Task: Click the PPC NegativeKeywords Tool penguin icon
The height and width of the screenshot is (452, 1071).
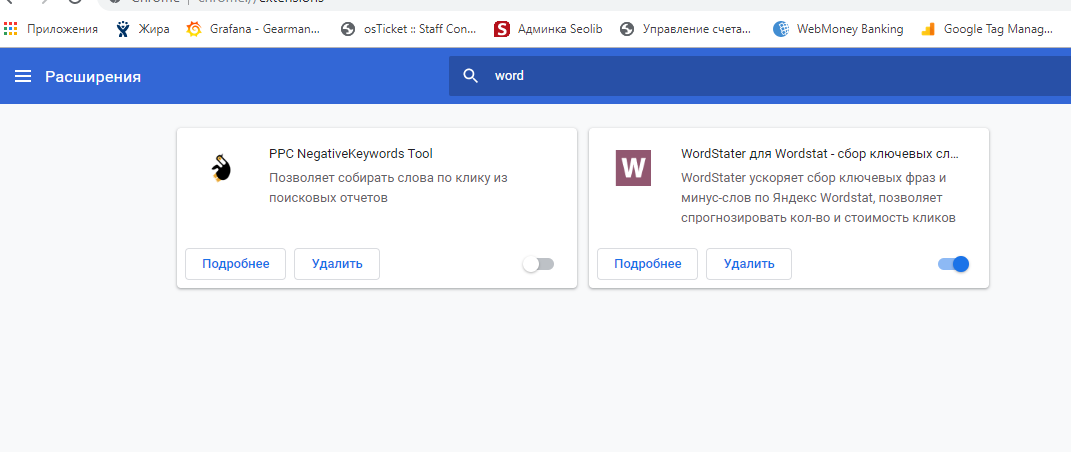Action: pyautogui.click(x=220, y=168)
